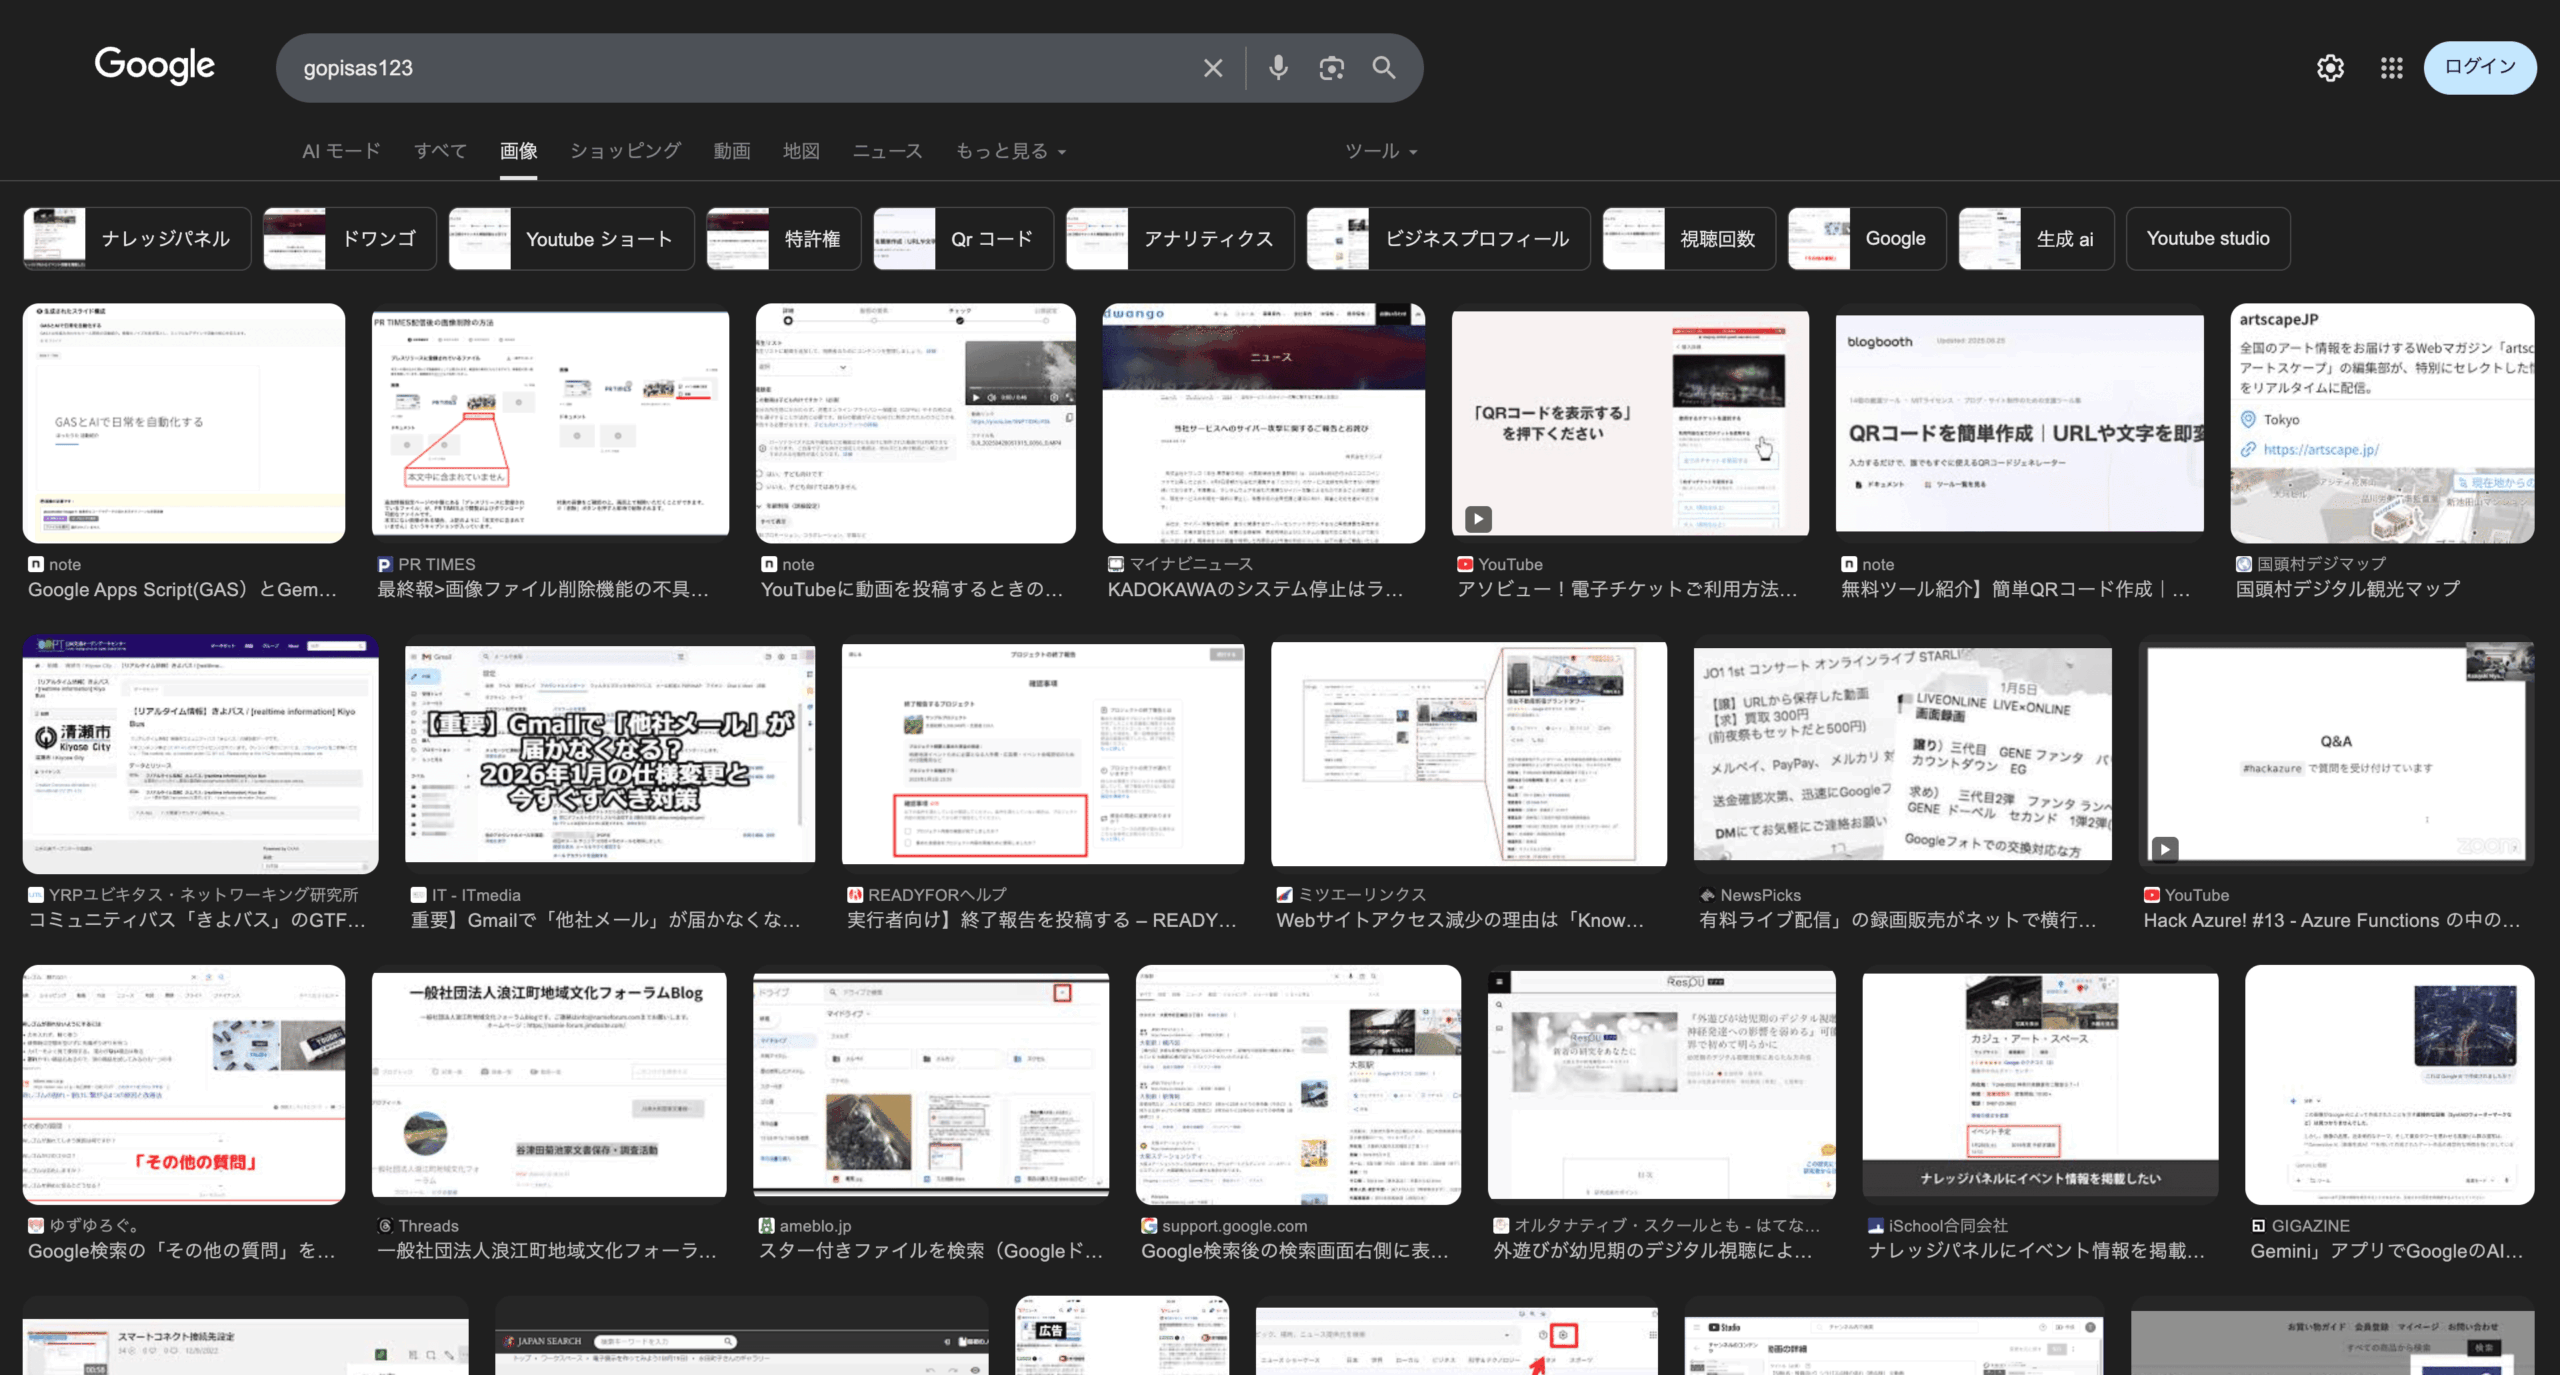Open the settings gear menu
Image resolution: width=2560 pixels, height=1375 pixels.
2330,68
